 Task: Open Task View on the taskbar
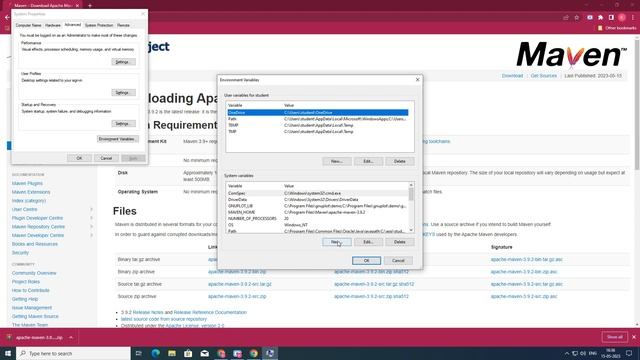pyautogui.click(x=139, y=353)
